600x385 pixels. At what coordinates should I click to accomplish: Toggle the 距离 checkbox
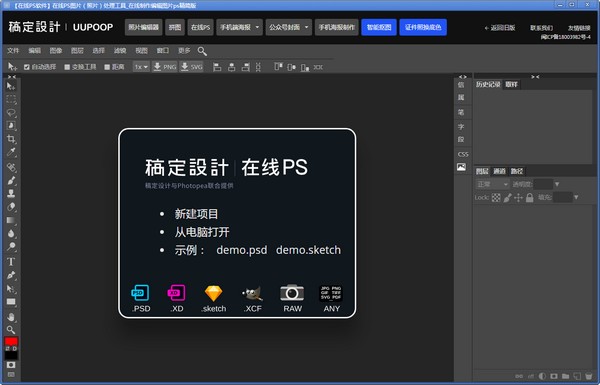pos(107,67)
